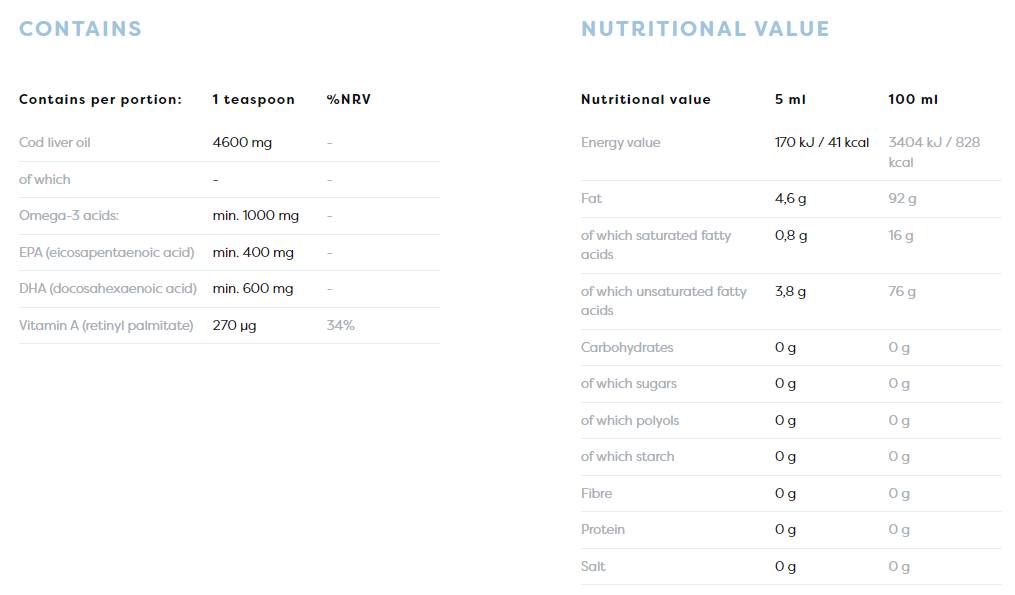Select the Carbohydrates row label
Viewport: 1015px width, 595px height.
(627, 347)
